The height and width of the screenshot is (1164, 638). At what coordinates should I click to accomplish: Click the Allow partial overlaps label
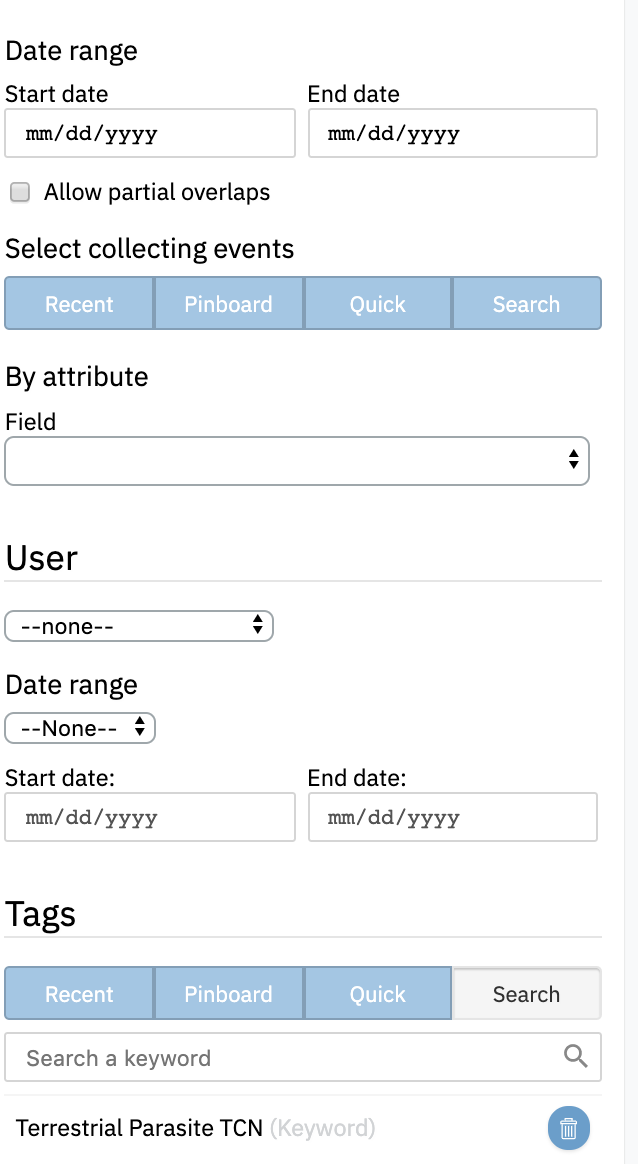(157, 192)
